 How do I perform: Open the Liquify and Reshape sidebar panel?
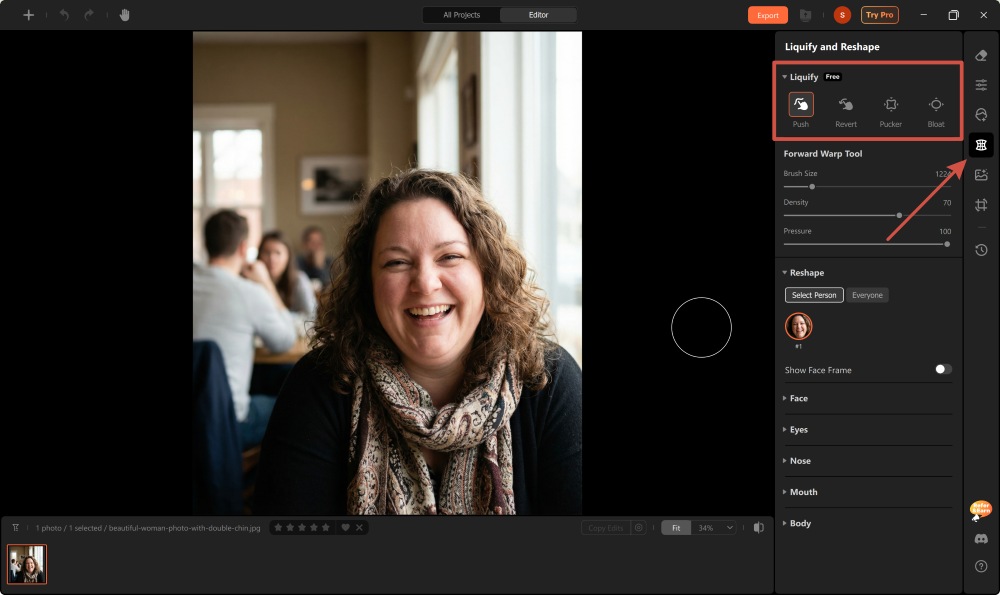(x=981, y=144)
